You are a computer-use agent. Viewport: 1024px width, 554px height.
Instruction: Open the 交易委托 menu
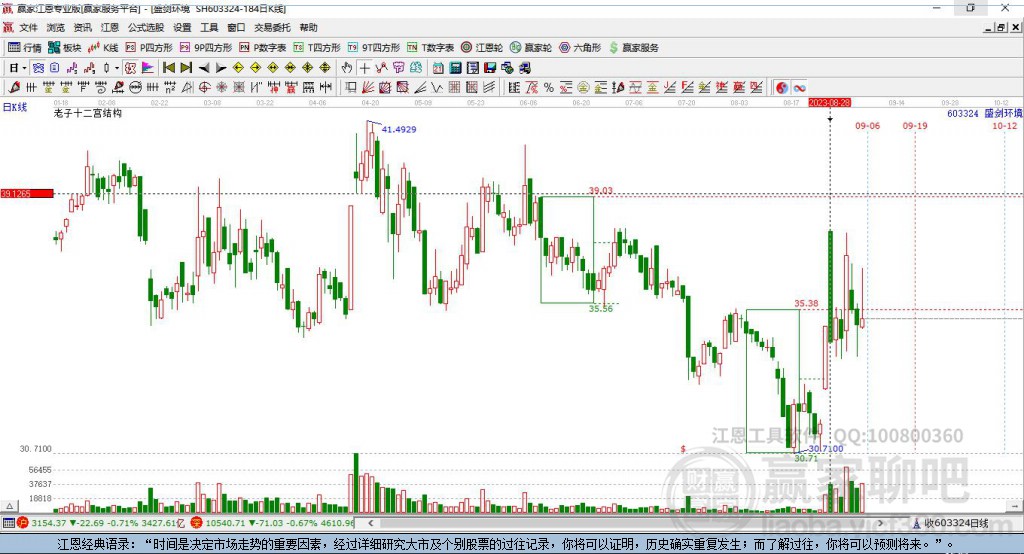coord(272,27)
